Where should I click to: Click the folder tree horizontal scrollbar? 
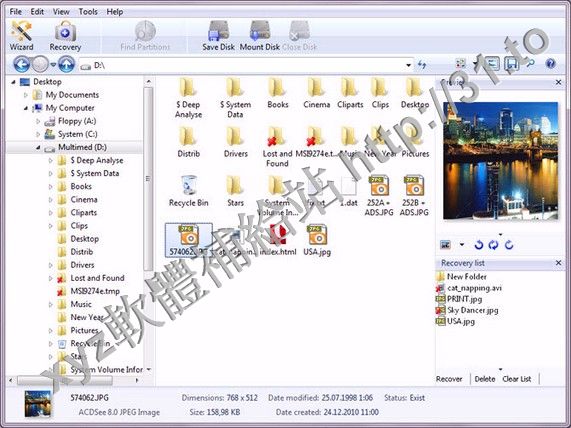click(x=64, y=380)
